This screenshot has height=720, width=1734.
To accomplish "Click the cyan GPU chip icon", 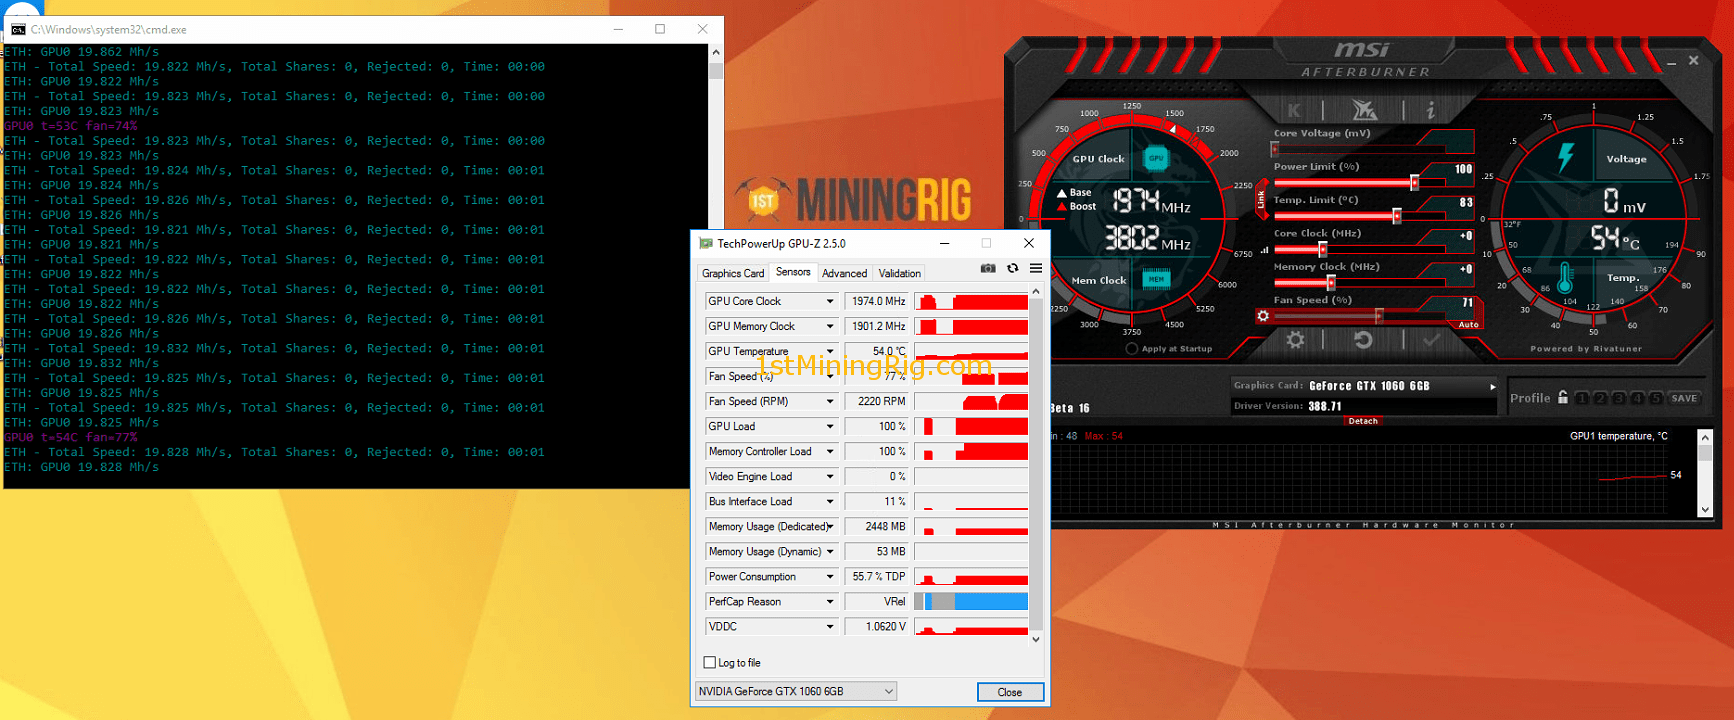I will (1156, 158).
